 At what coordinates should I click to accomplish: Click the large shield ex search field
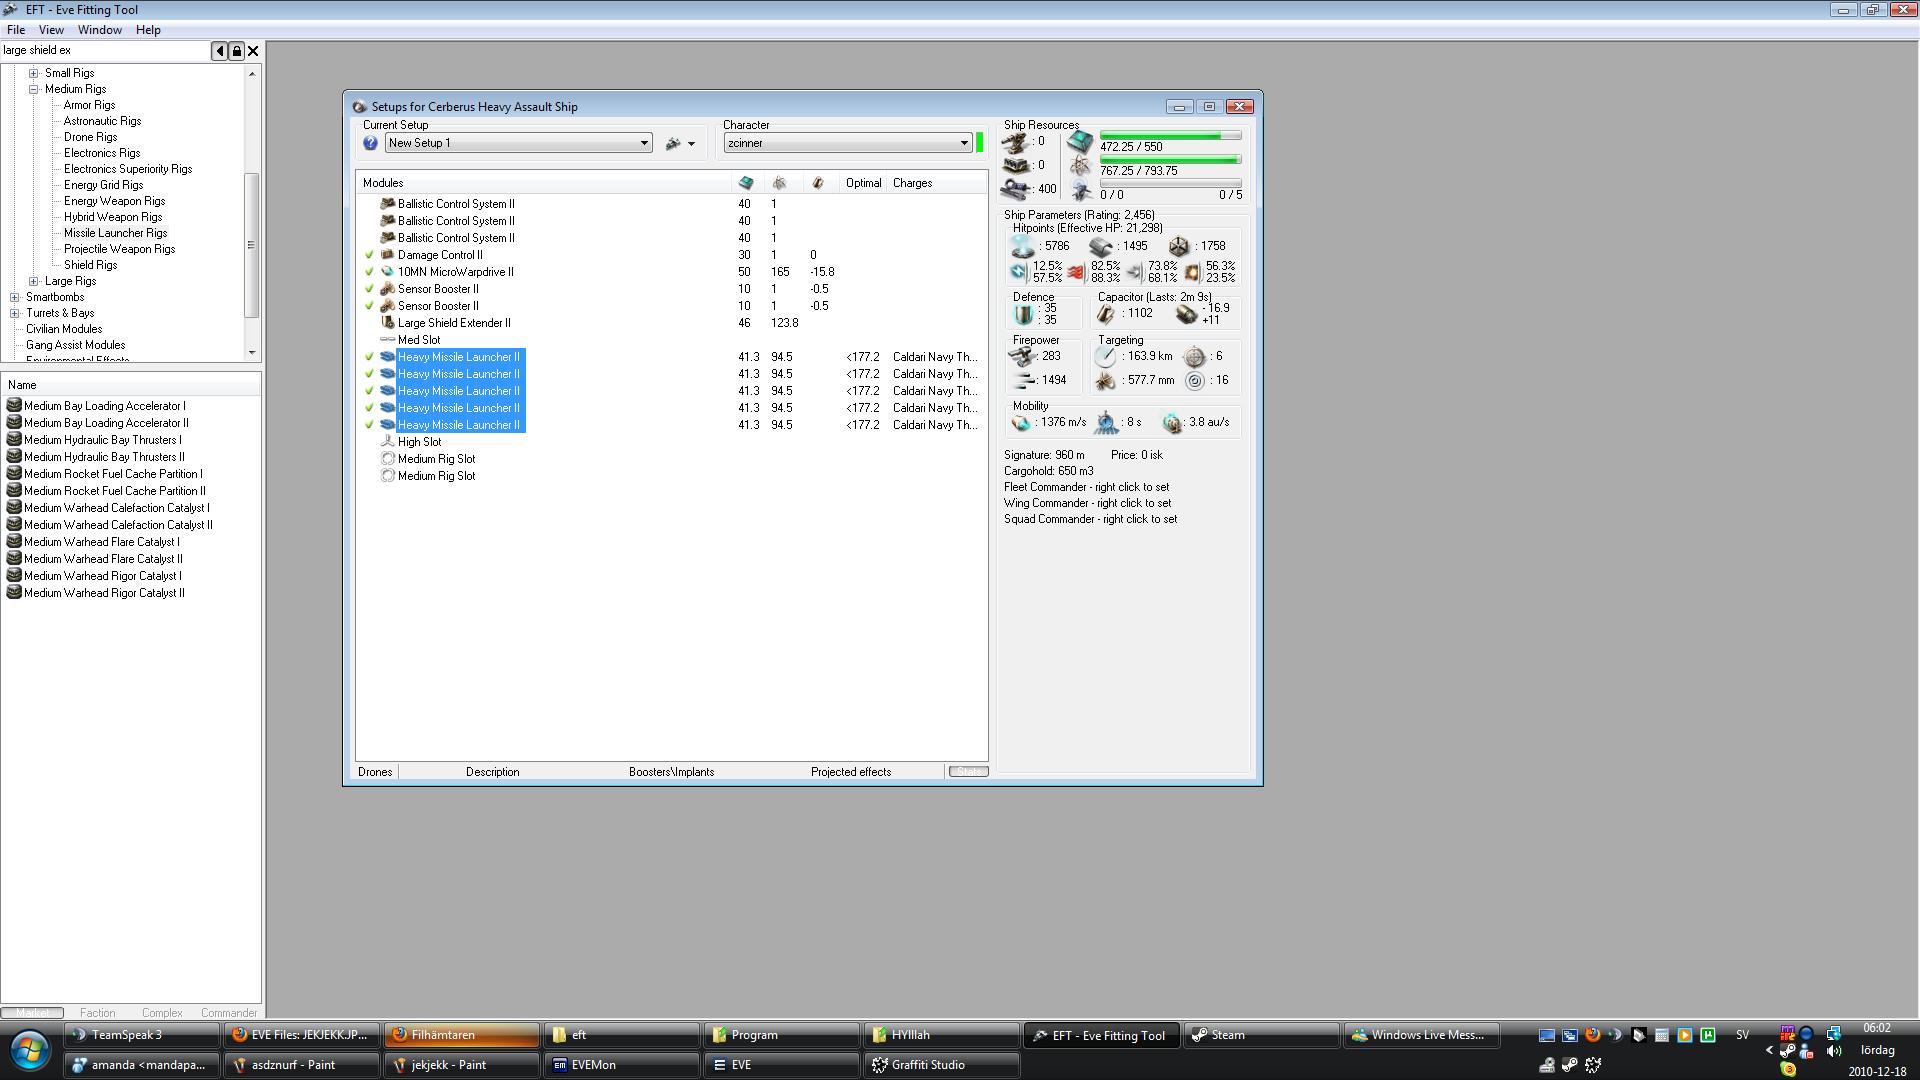pyautogui.click(x=100, y=51)
